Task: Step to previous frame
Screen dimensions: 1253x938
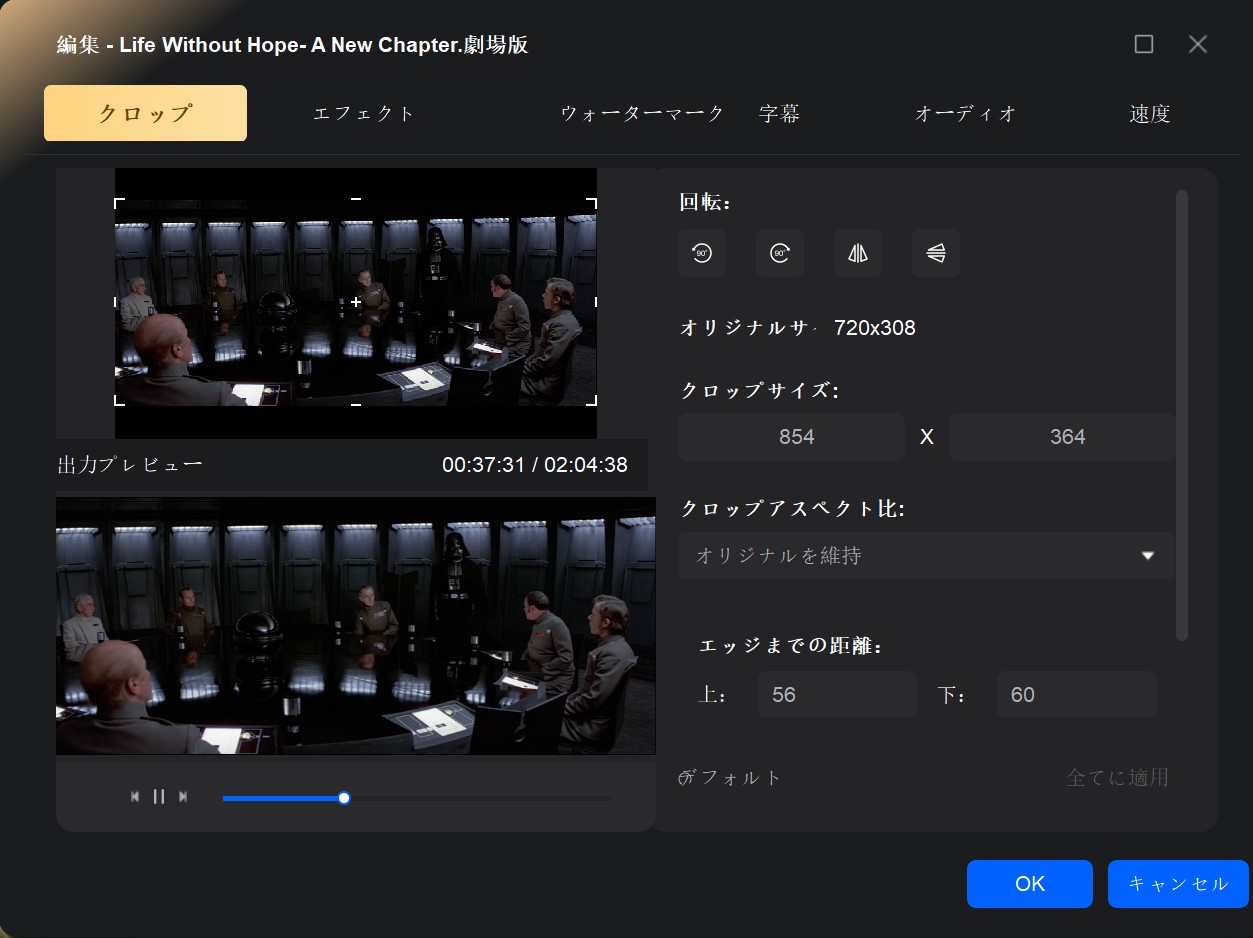Action: tap(135, 797)
